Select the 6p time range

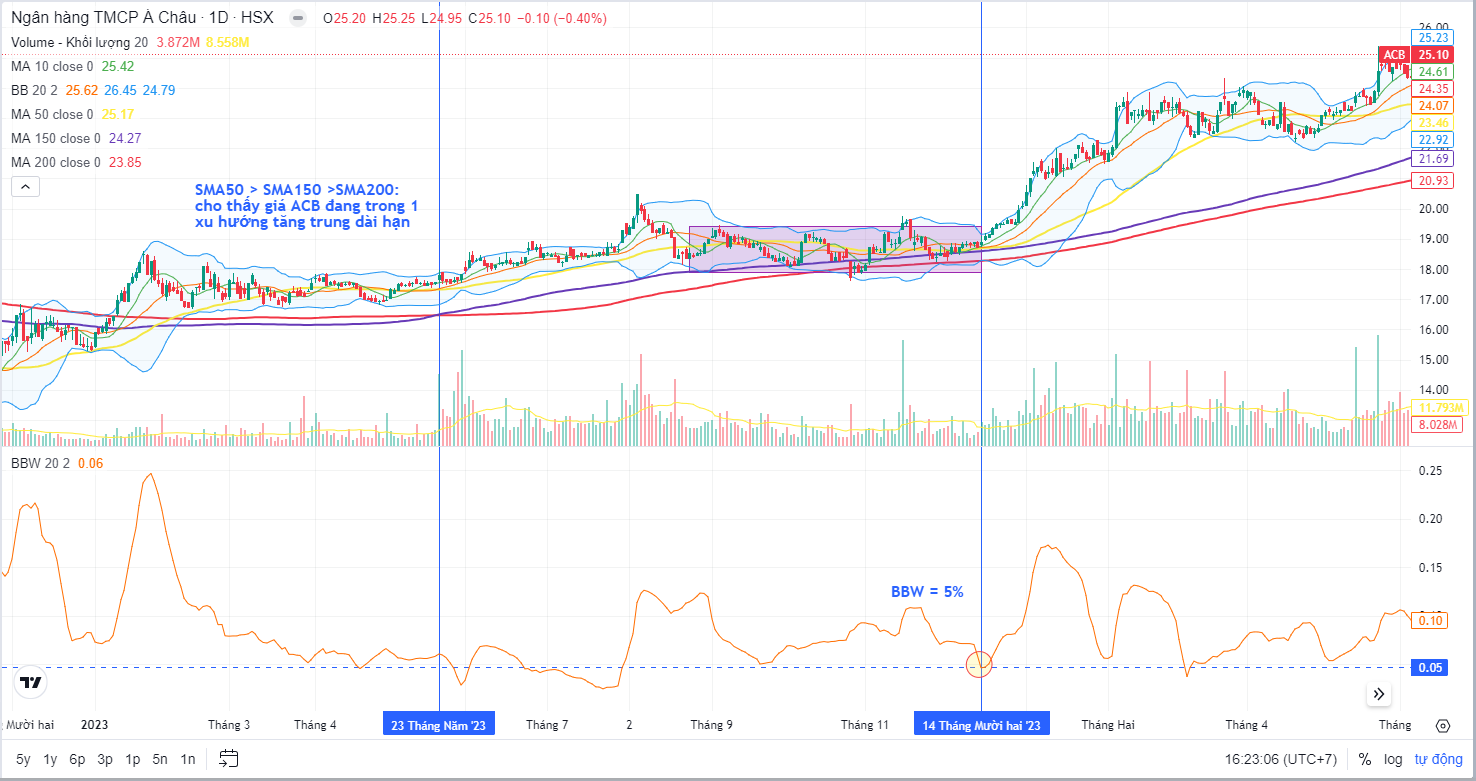coord(77,759)
